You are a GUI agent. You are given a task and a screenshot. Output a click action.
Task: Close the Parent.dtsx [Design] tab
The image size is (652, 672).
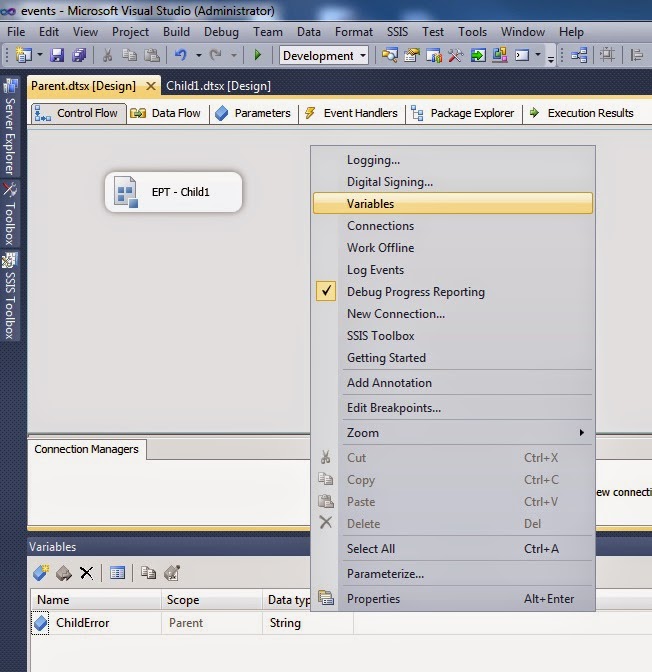tap(150, 86)
